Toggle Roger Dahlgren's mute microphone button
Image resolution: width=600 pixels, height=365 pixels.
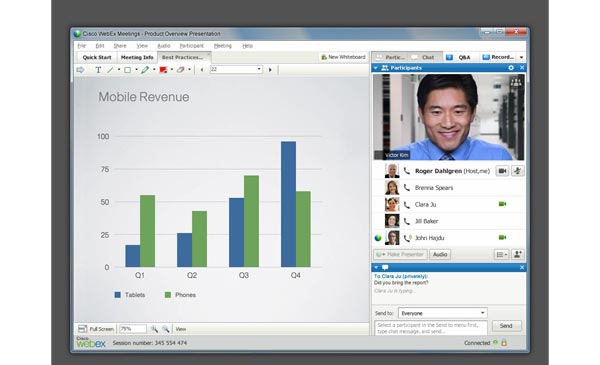point(517,171)
